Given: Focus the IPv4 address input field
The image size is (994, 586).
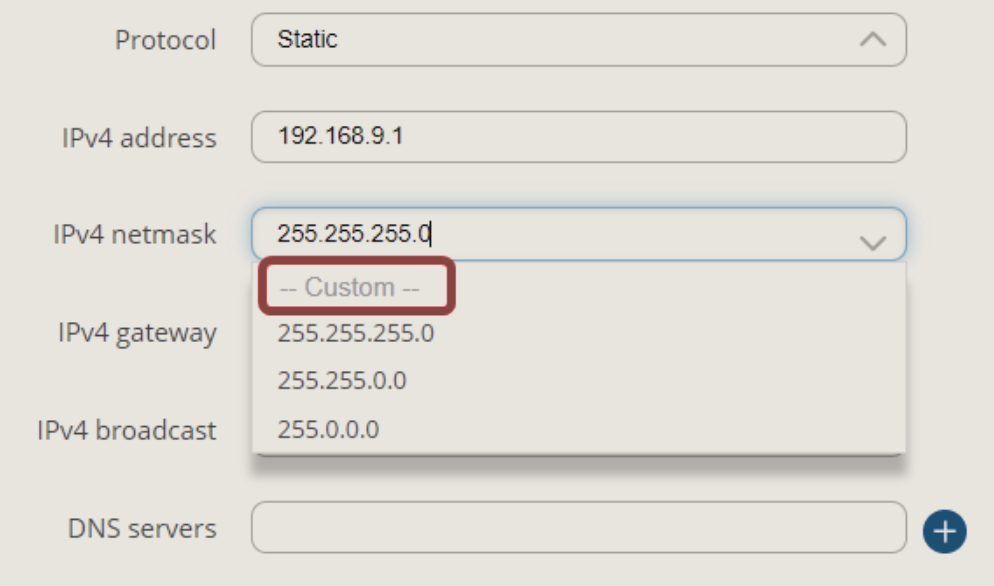Looking at the screenshot, I should 579,137.
